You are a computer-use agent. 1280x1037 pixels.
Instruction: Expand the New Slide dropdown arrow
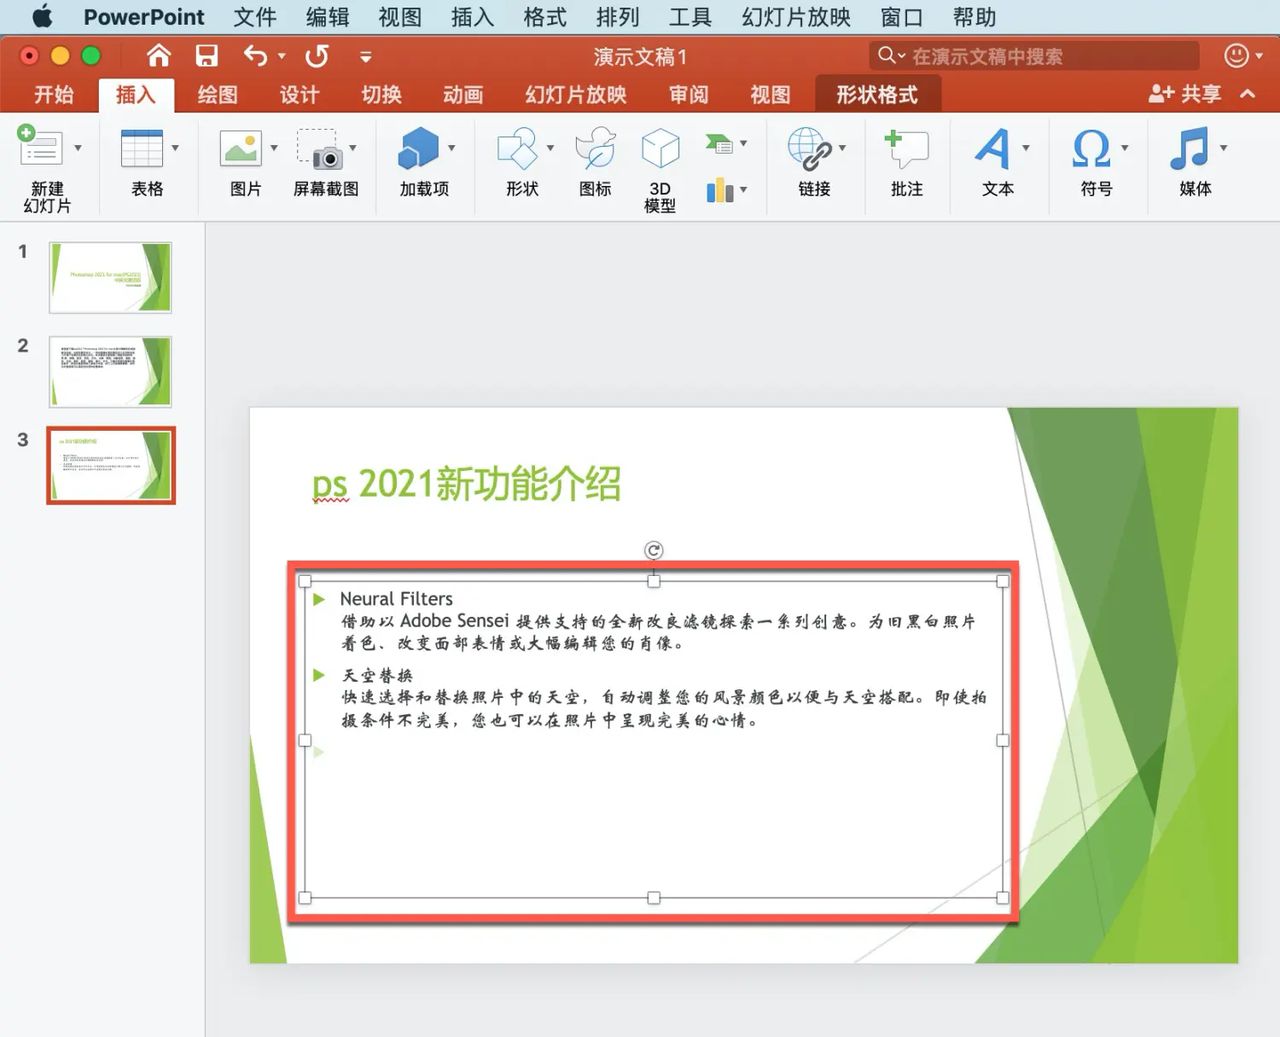(x=78, y=148)
